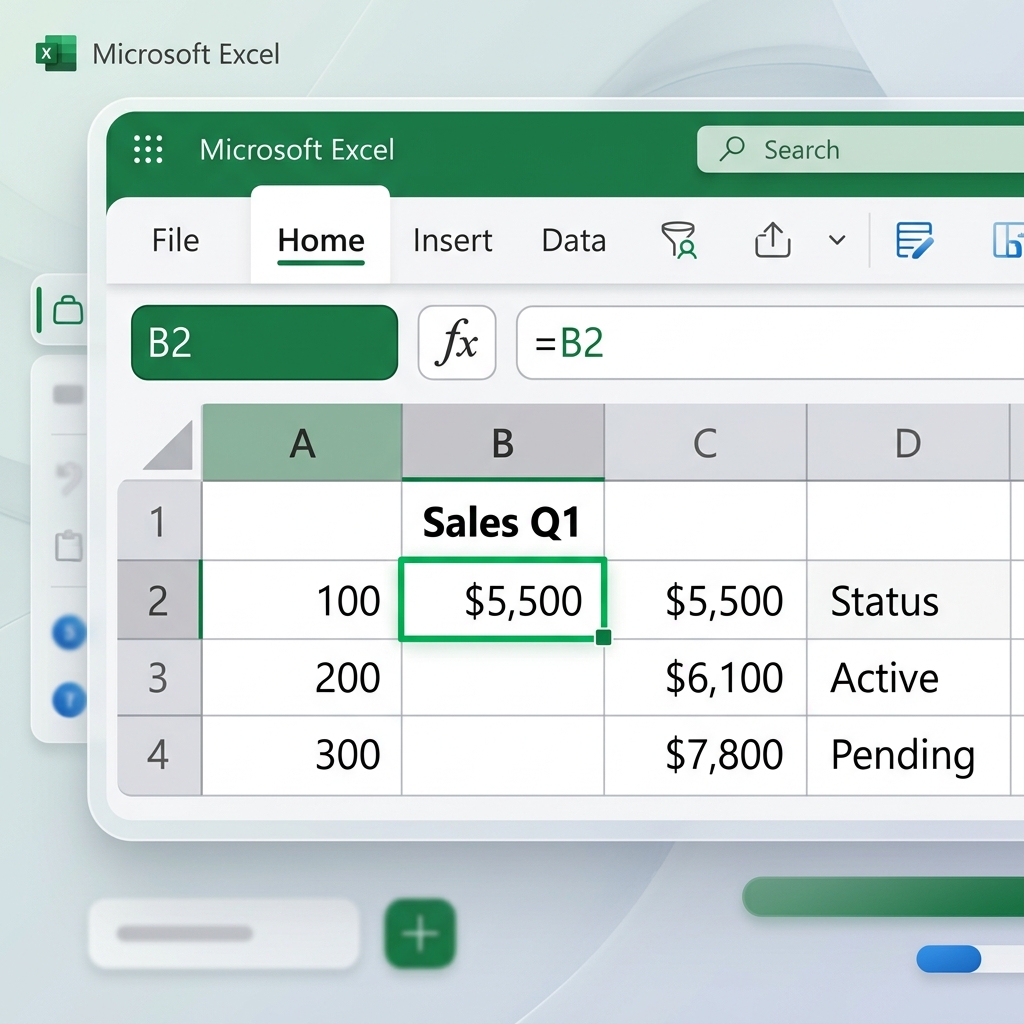Click cell C2 with $5,500
Image resolution: width=1024 pixels, height=1024 pixels.
[x=705, y=600]
